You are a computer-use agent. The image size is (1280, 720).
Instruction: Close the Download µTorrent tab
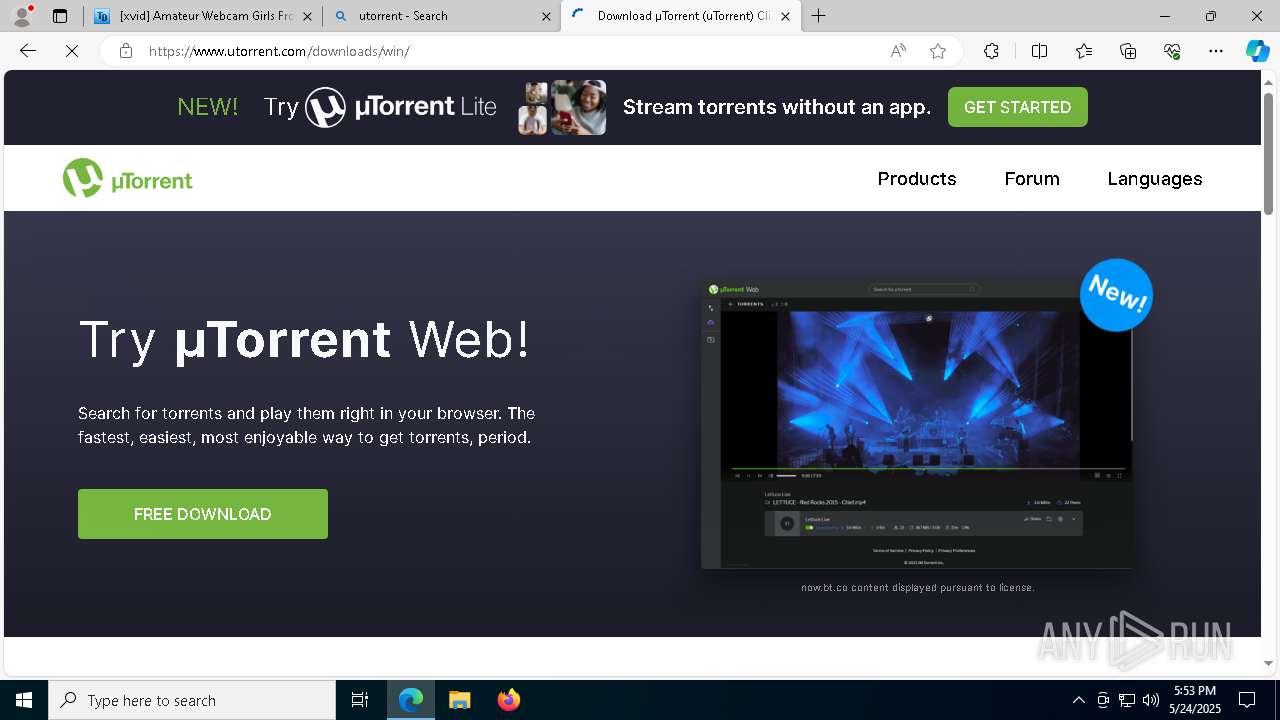785,16
